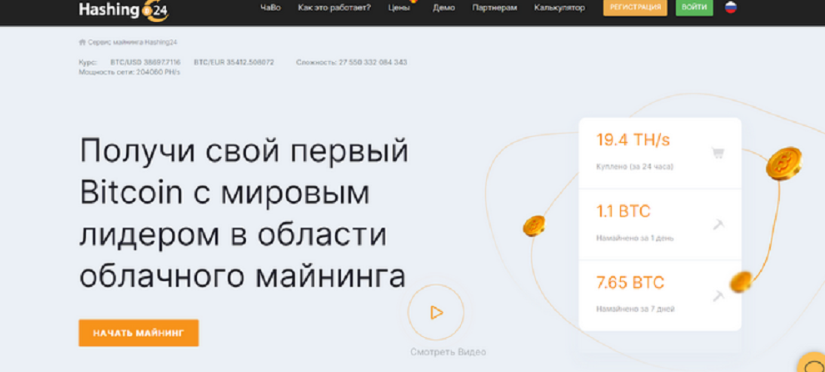Click Намайнено за 1 день label
Viewport: 825px width, 372px height.
[635, 238]
